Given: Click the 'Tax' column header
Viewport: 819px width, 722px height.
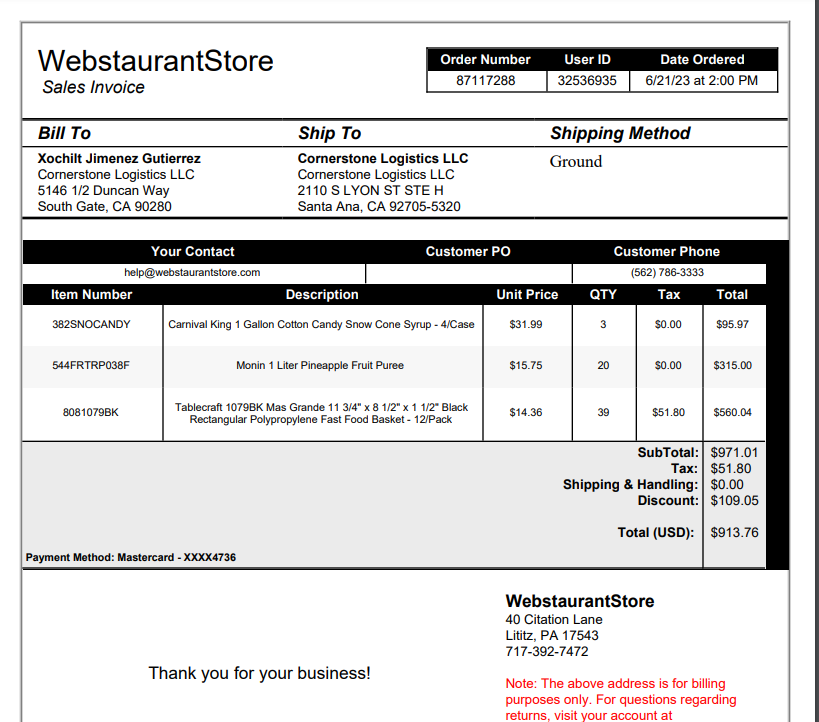Looking at the screenshot, I should [669, 295].
